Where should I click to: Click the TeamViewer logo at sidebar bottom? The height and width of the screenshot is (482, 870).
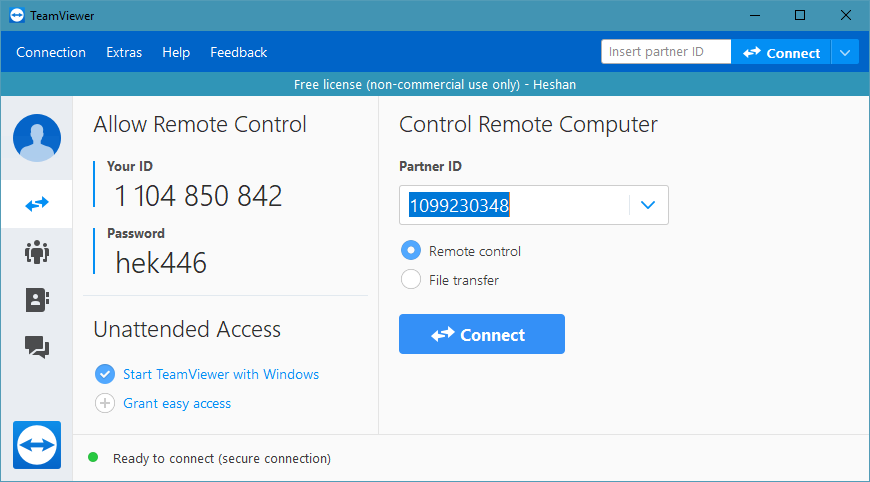click(x=37, y=445)
